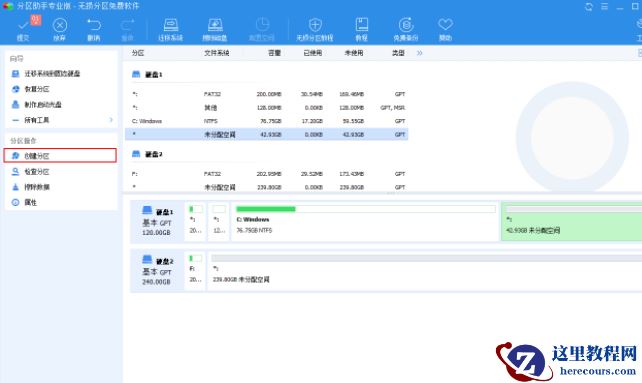
Task: Select C: Windows 76.79GB NTFS disk-map block
Action: (365, 222)
